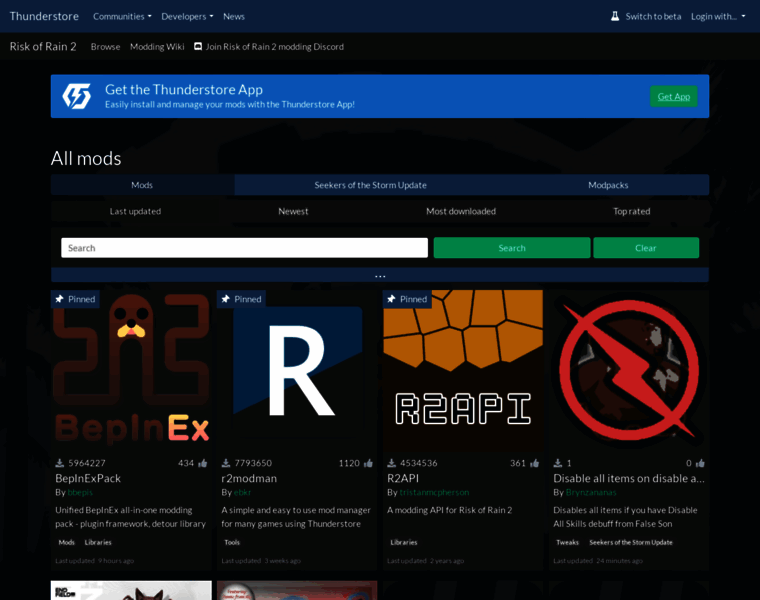
Task: Click Switch to beta link
Action: (x=653, y=16)
